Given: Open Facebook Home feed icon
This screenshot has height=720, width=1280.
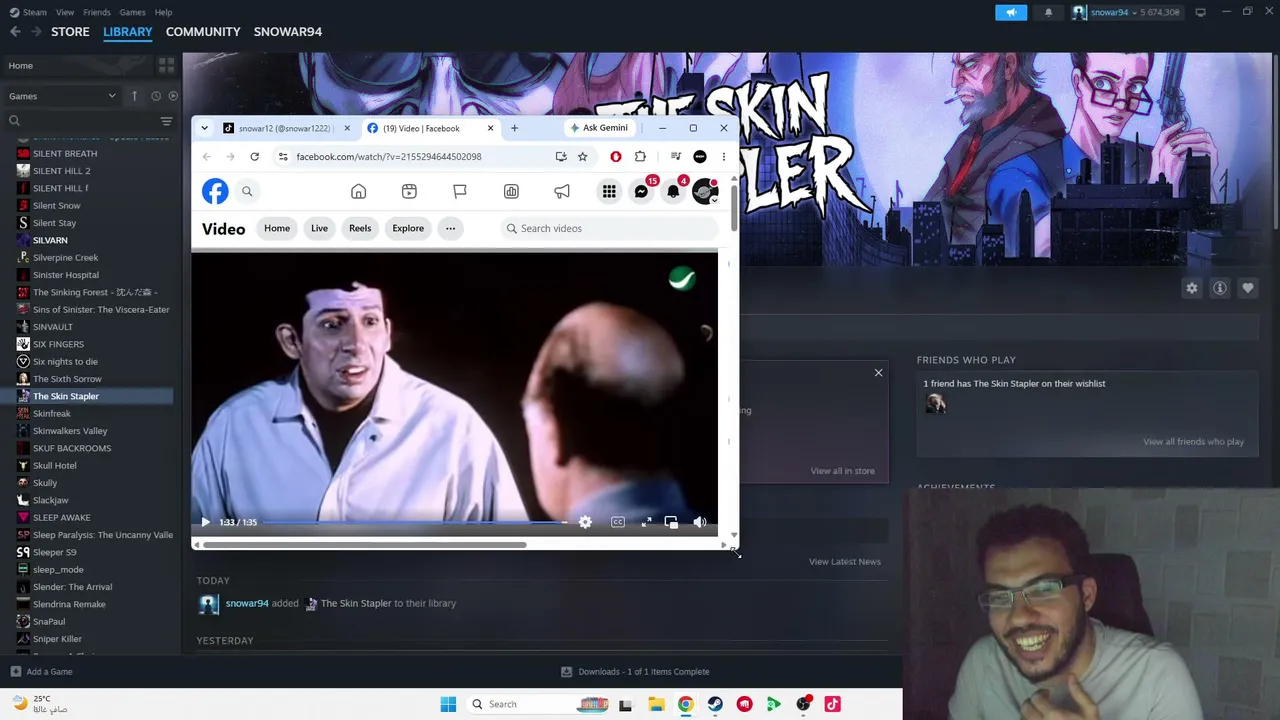Looking at the screenshot, I should pos(358,191).
